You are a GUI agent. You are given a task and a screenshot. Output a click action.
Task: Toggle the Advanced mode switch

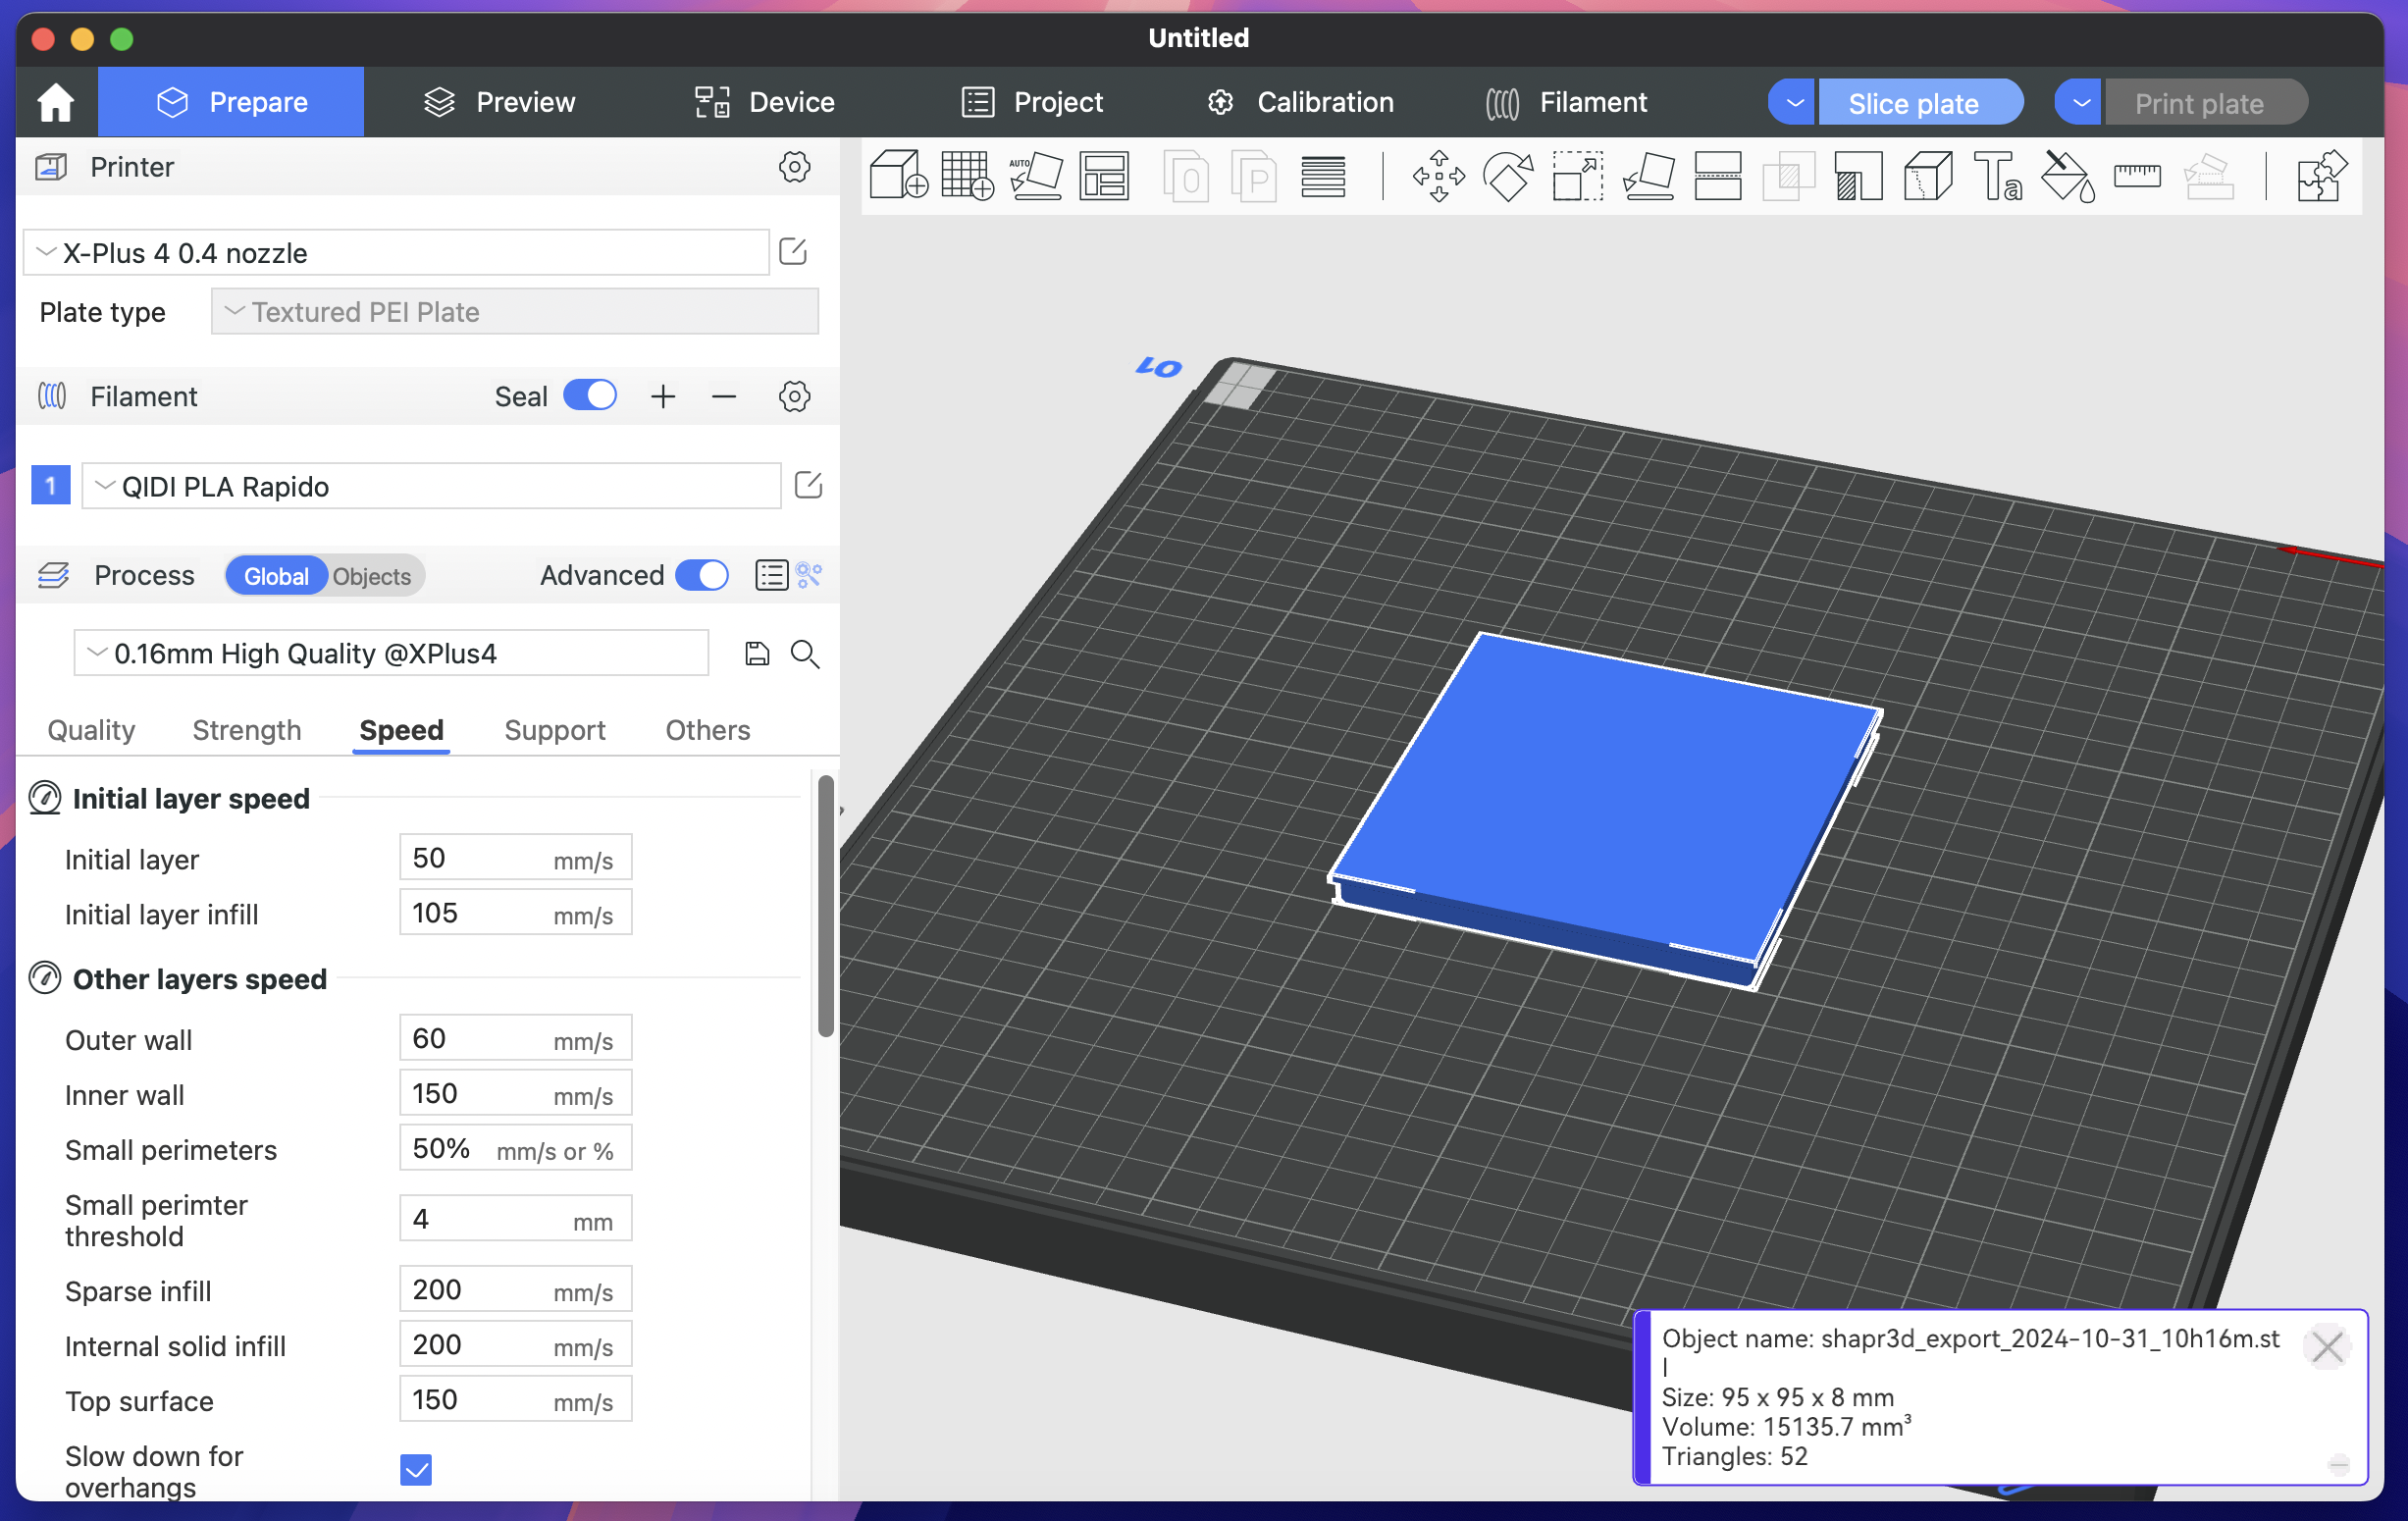click(702, 575)
